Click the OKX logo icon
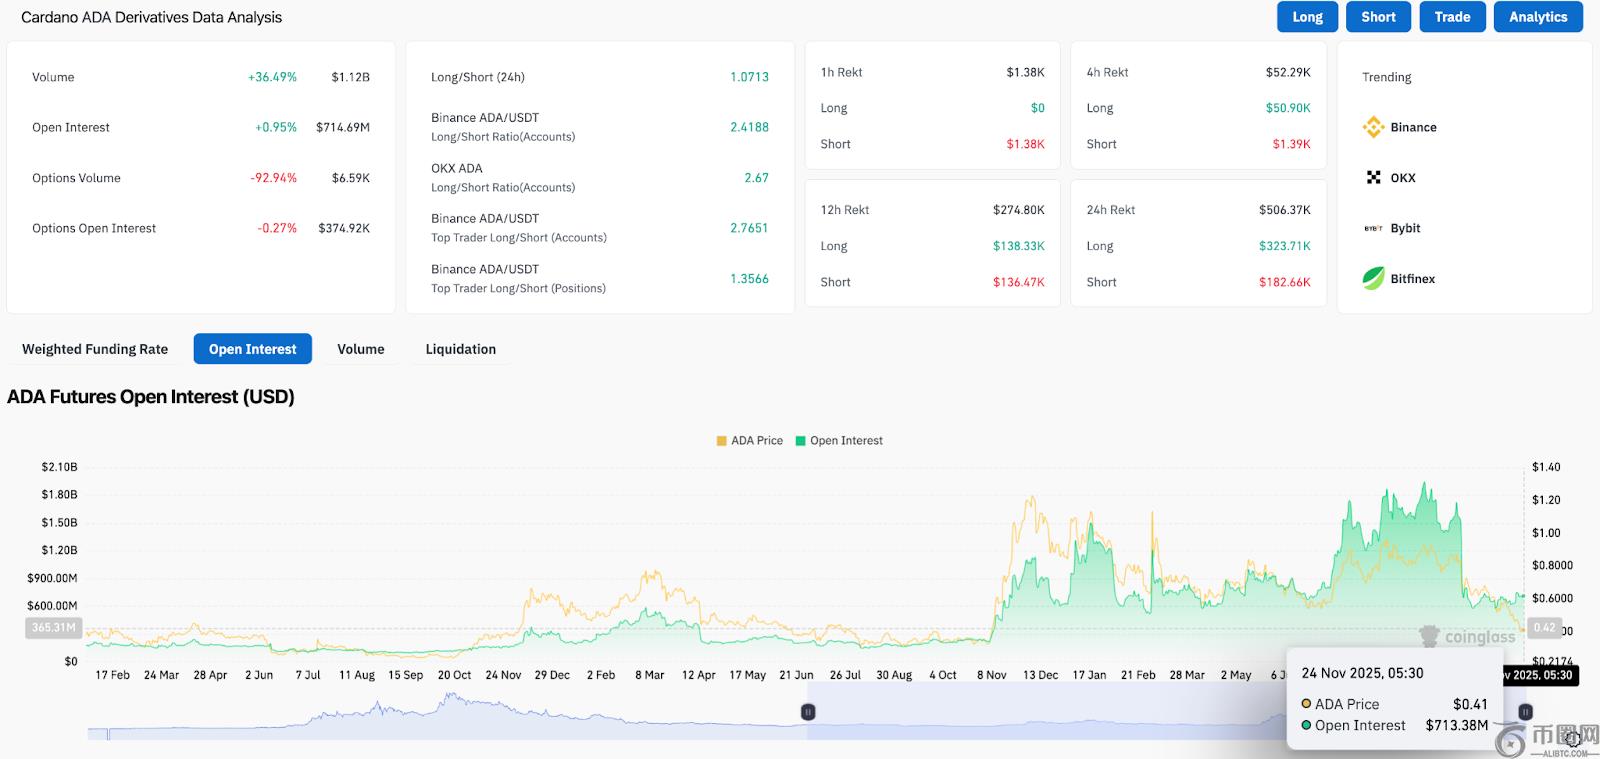This screenshot has height=759, width=1600. coord(1373,177)
